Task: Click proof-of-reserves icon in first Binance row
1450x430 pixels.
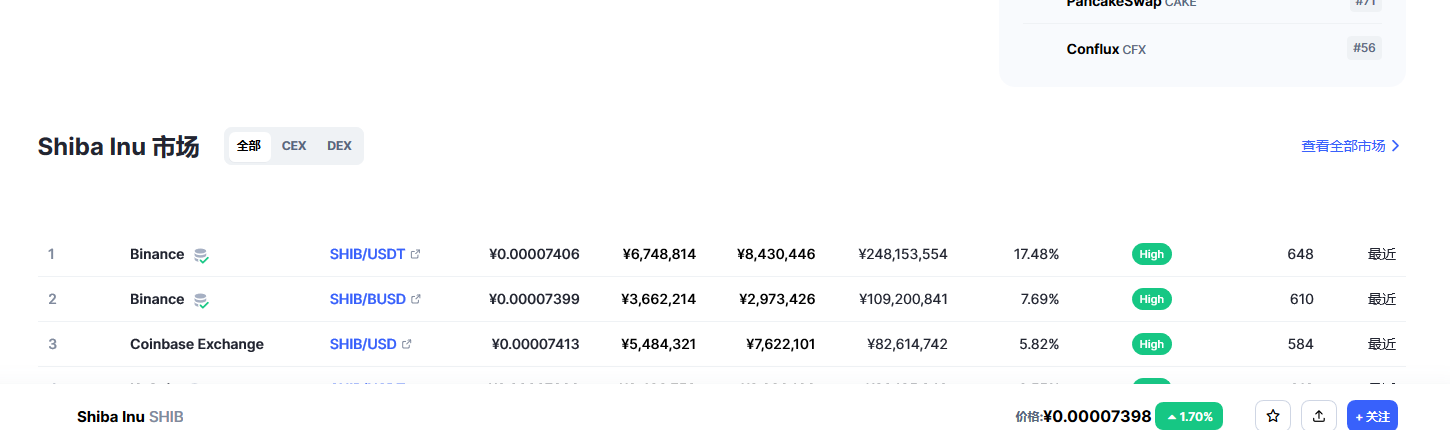Action: (201, 255)
